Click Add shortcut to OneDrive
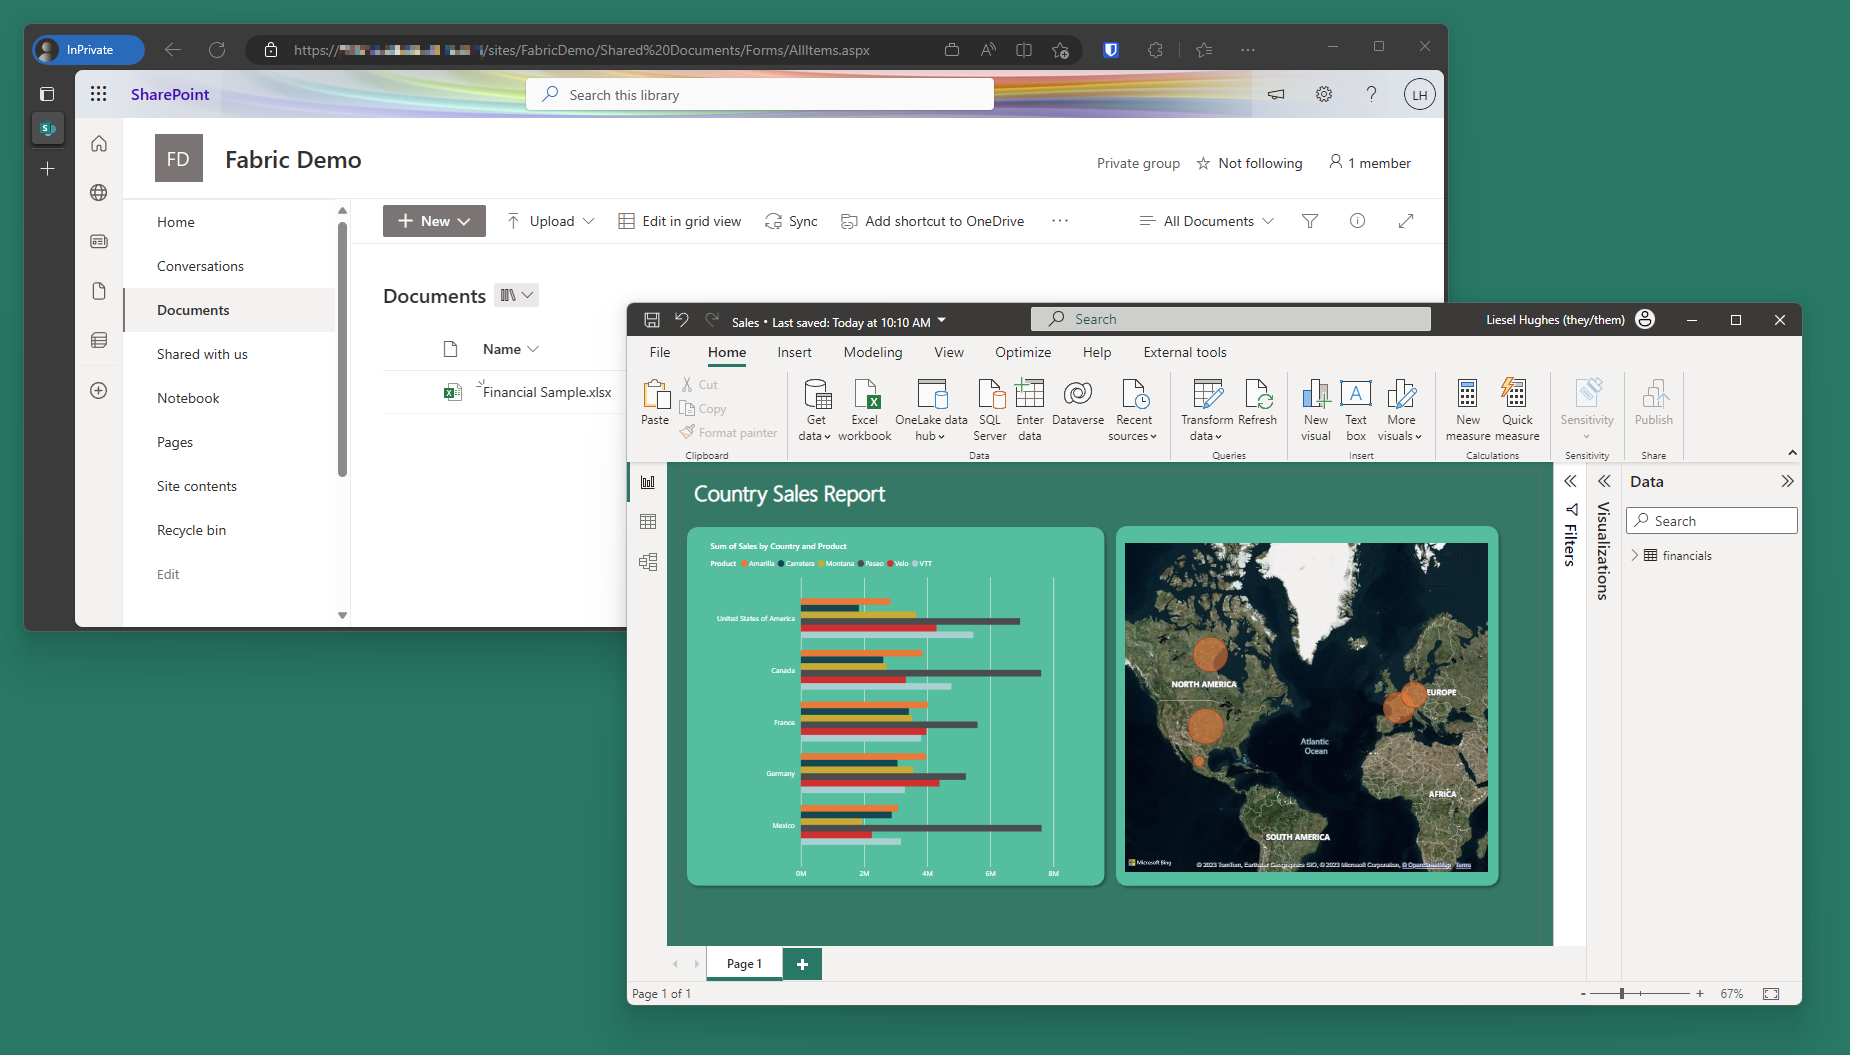Image resolution: width=1850 pixels, height=1055 pixels. [932, 221]
